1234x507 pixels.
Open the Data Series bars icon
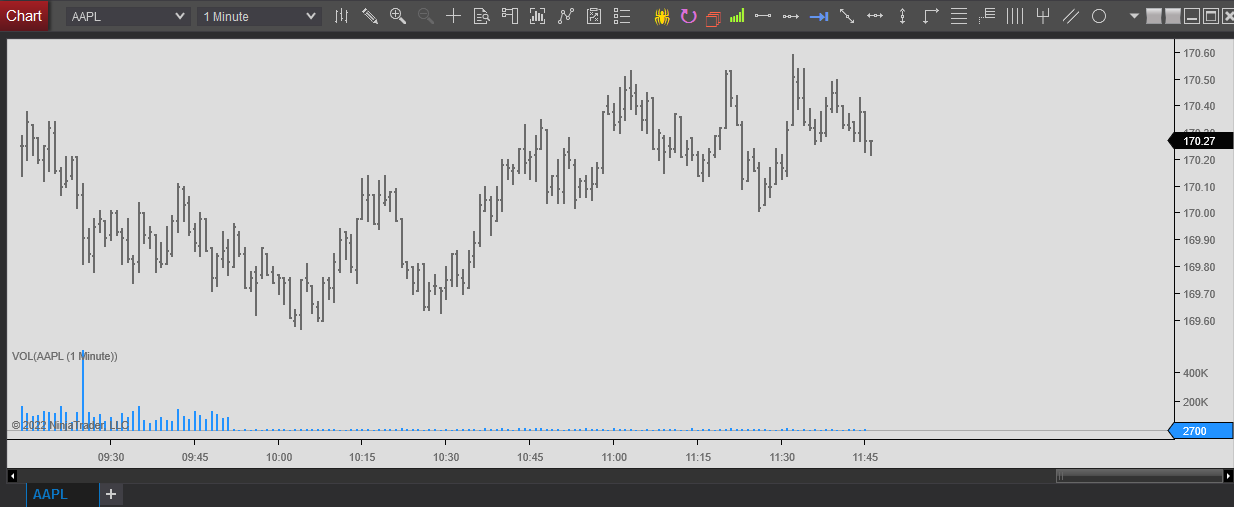tap(538, 16)
